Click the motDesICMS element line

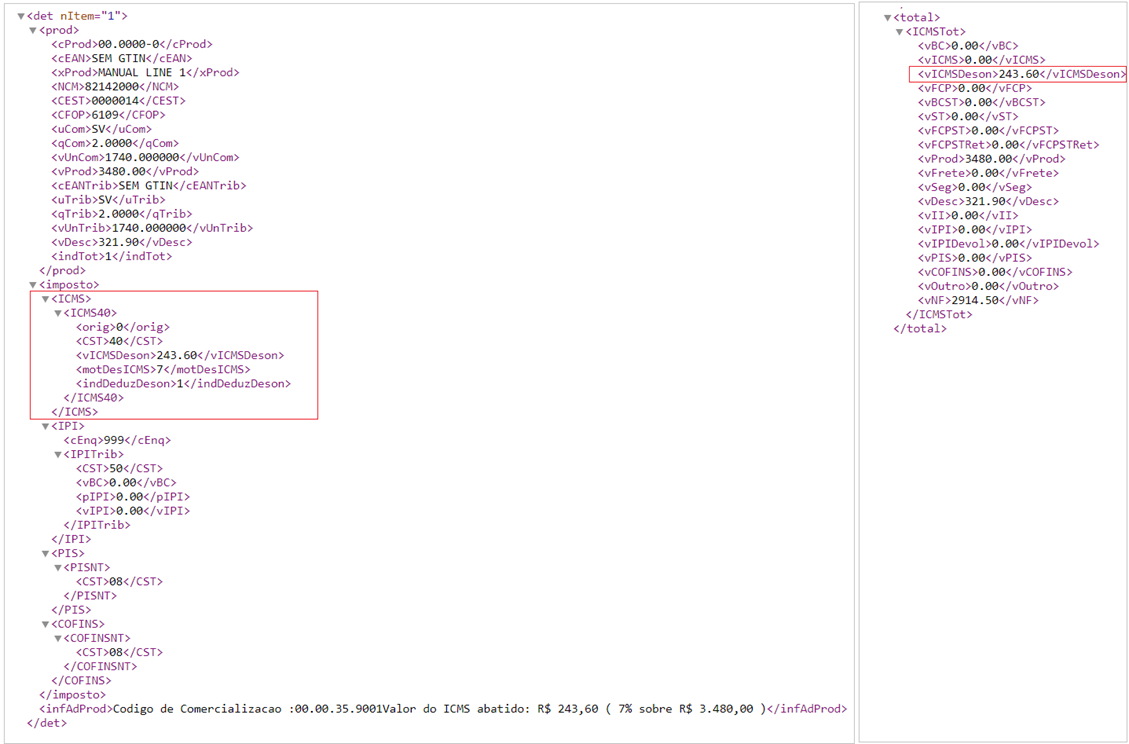click(x=162, y=369)
